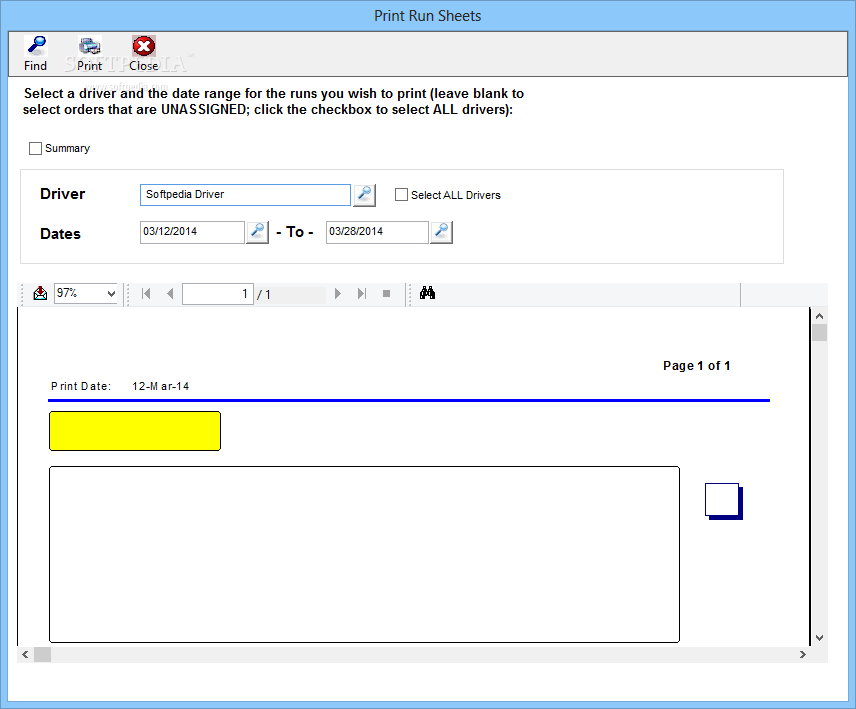Click the 'Dates' label
The height and width of the screenshot is (709, 856).
click(60, 234)
